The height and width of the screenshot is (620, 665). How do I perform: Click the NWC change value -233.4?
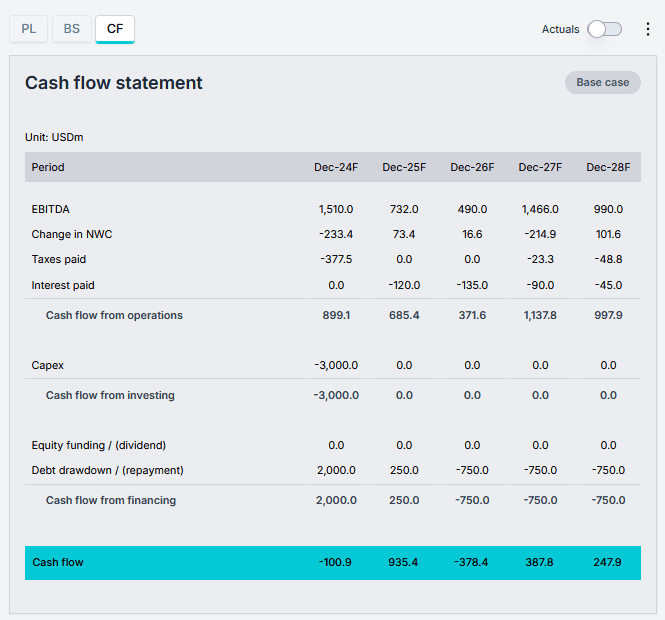(x=336, y=234)
